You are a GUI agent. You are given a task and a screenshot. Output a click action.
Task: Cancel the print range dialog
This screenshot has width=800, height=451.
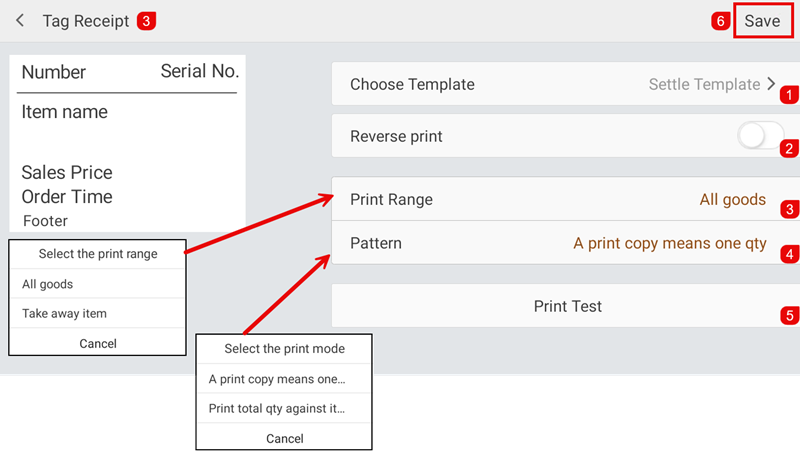[97, 343]
